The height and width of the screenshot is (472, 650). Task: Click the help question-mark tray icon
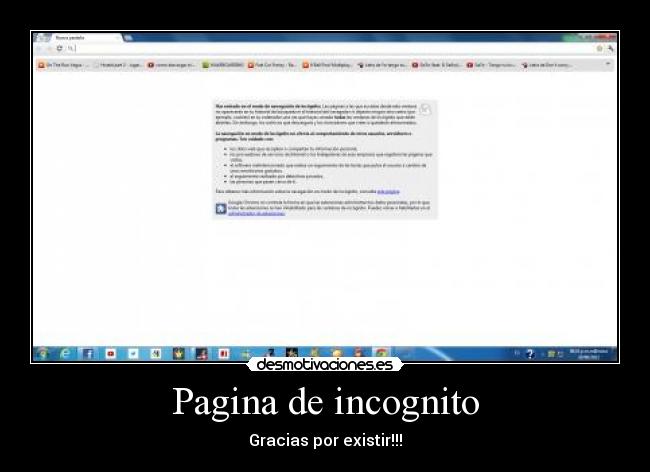(530, 354)
